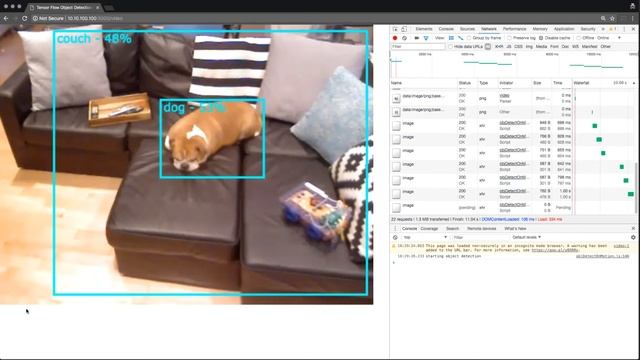Expand the console prompt arrow

click(394, 262)
